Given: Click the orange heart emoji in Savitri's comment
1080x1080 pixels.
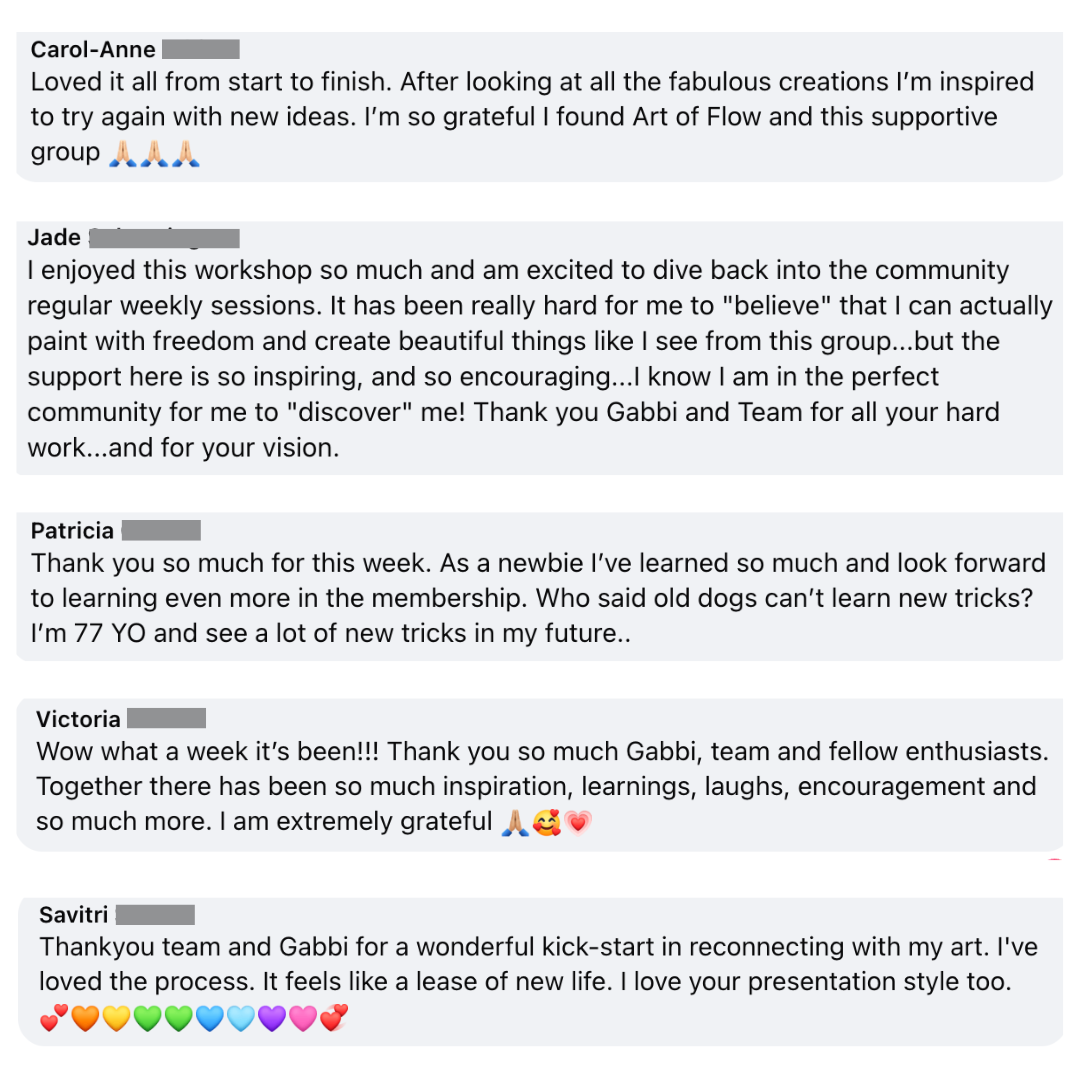Looking at the screenshot, I should tap(85, 1018).
